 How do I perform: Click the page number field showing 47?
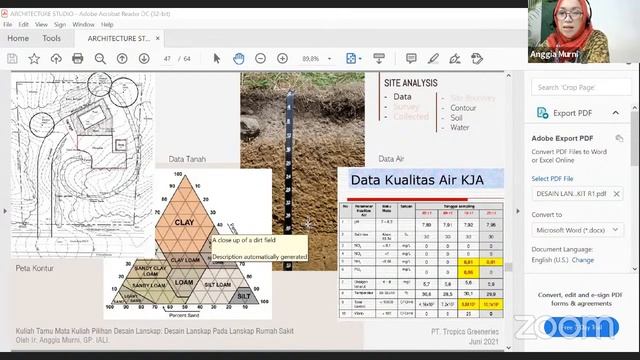167,59
